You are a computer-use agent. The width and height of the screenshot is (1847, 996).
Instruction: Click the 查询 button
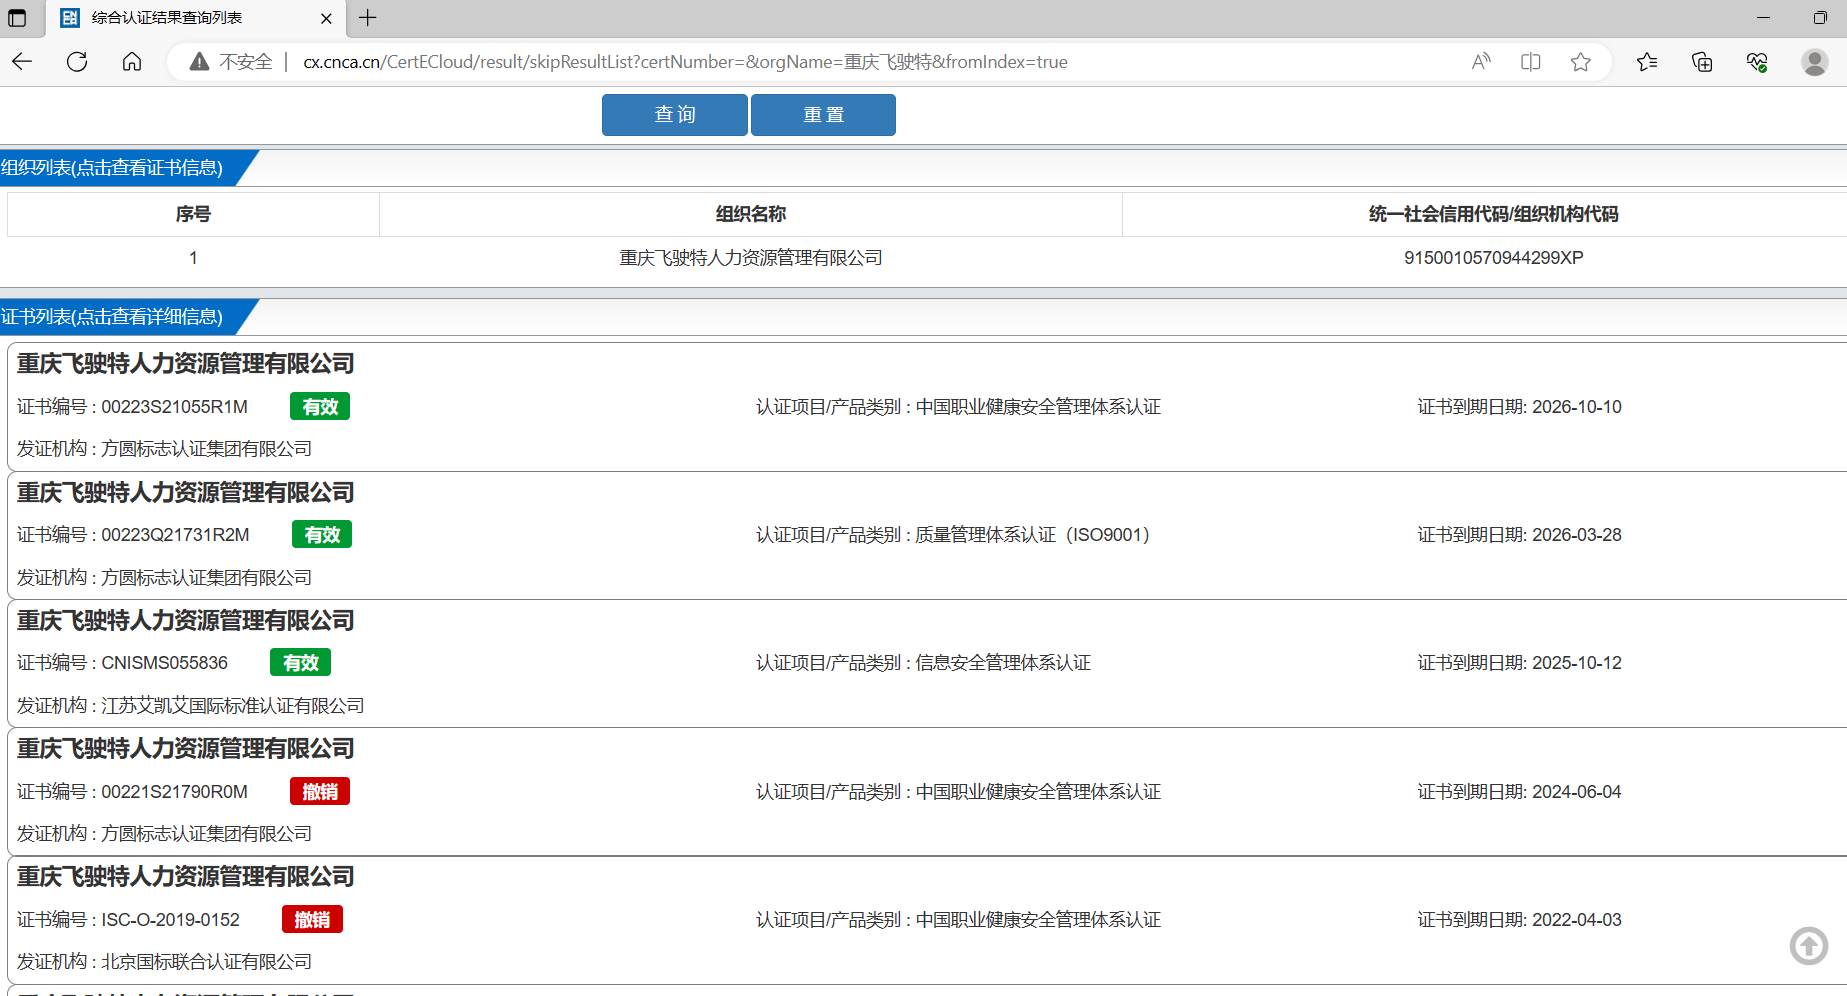(675, 115)
